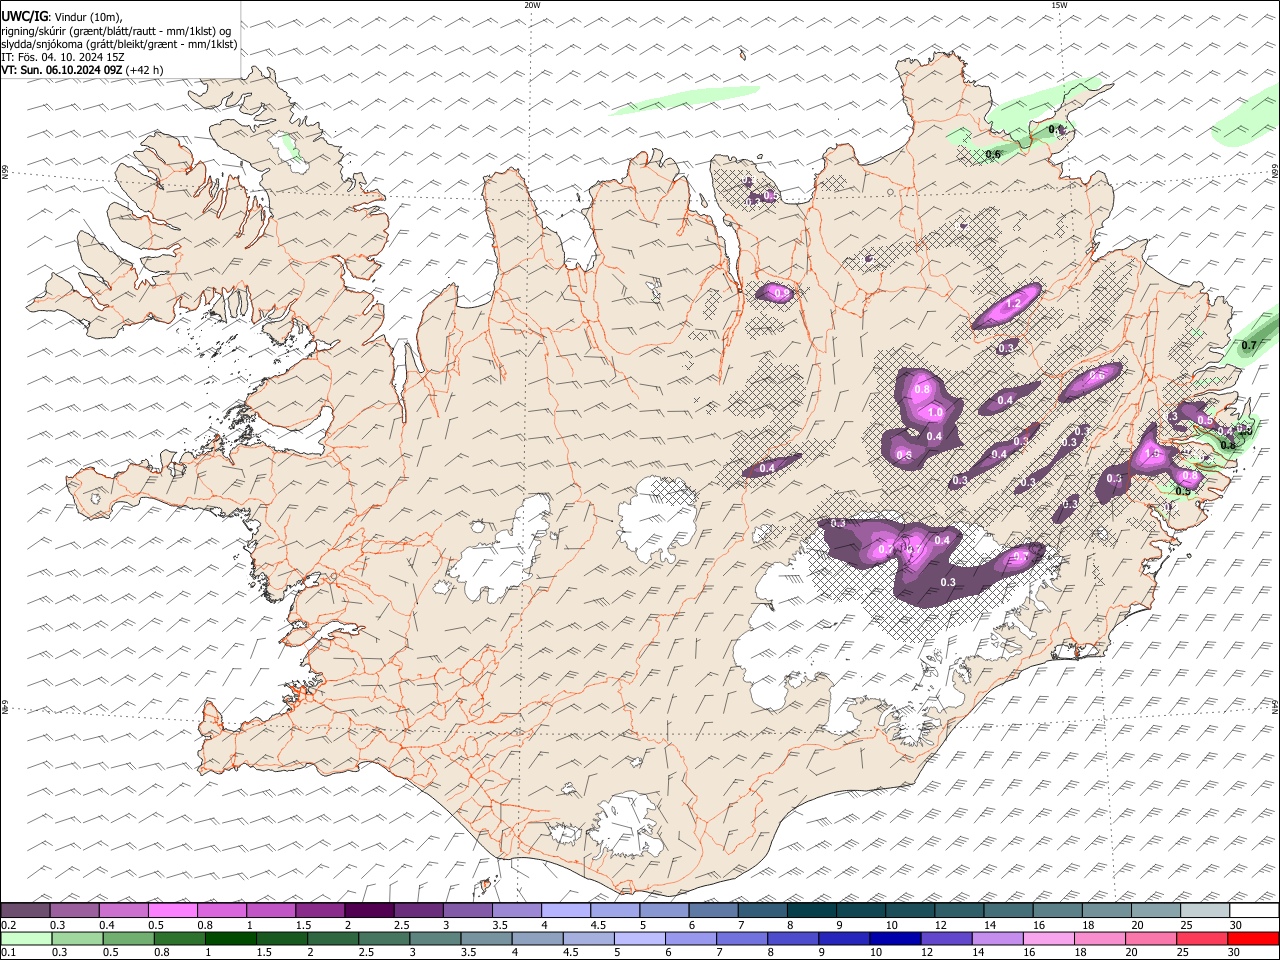This screenshot has height=960, width=1280.
Task: Pick the darkest green 1 swatch in lower legend row
Action: pos(230,938)
